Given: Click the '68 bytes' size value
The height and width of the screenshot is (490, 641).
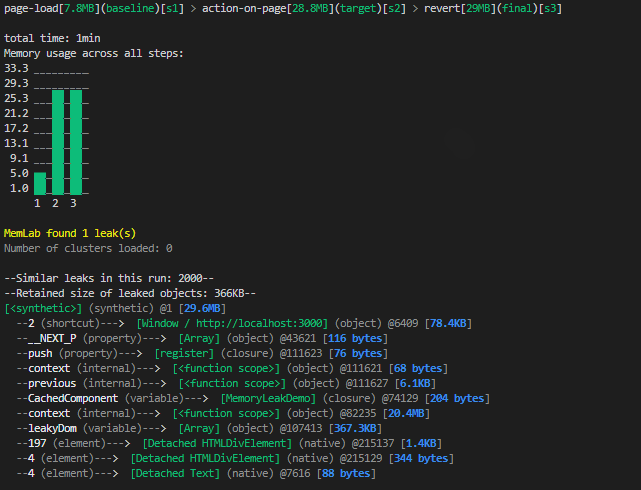Looking at the screenshot, I should tap(418, 369).
